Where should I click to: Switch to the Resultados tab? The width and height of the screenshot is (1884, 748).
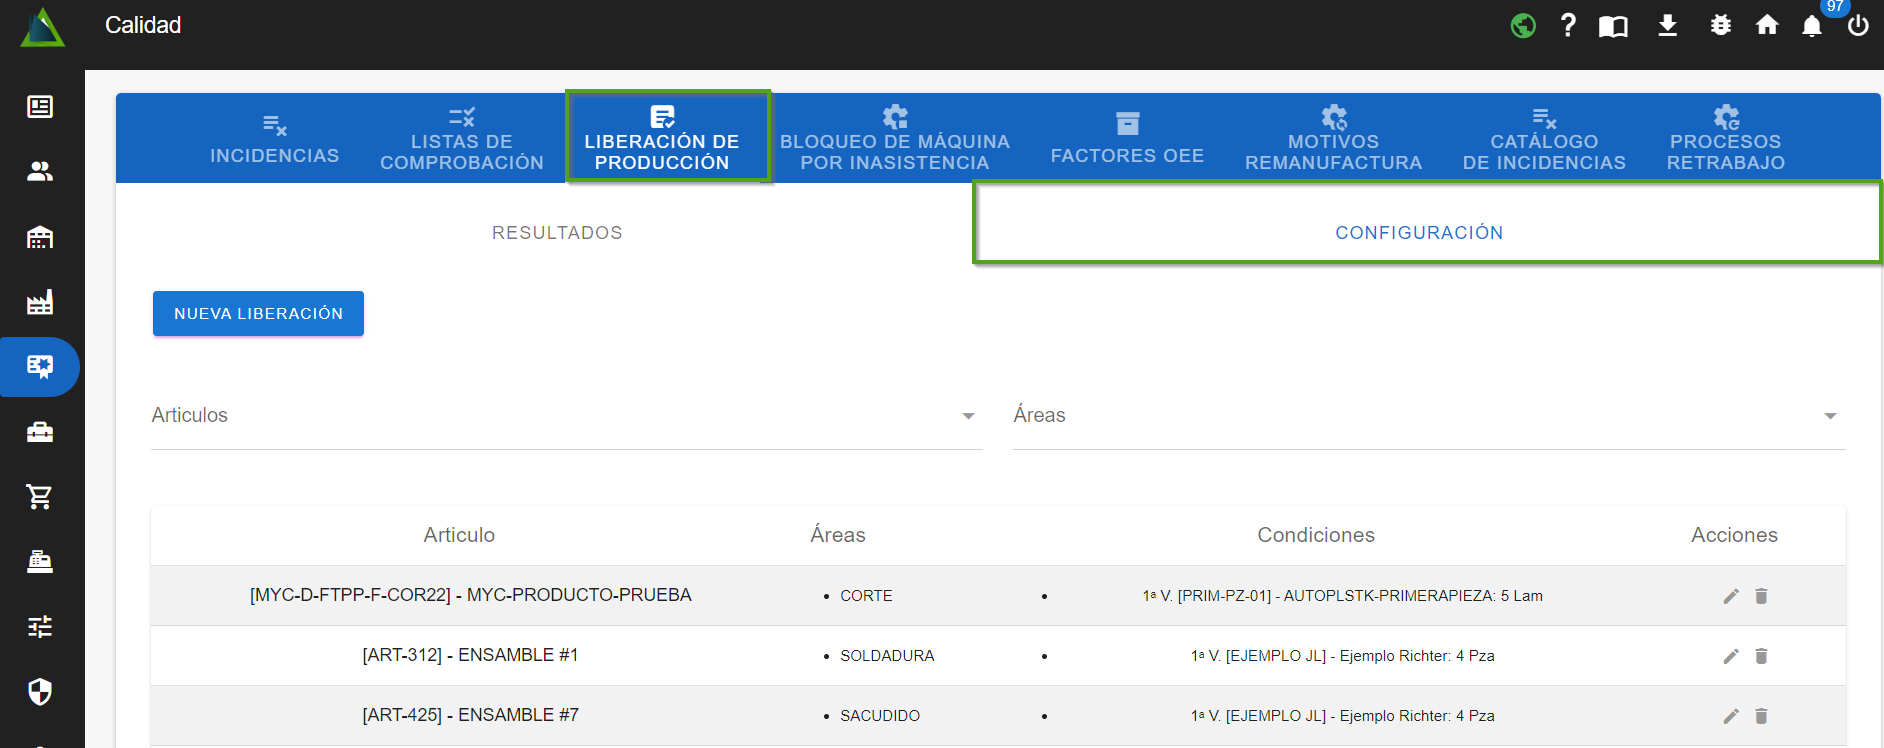point(557,233)
